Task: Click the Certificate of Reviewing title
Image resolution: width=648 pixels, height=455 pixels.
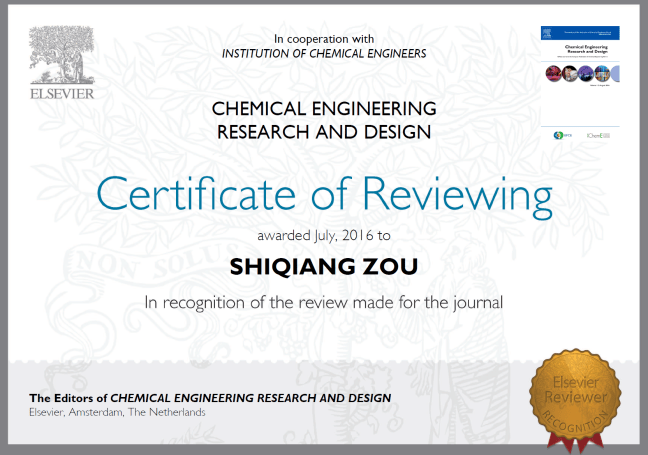Action: coord(324,196)
